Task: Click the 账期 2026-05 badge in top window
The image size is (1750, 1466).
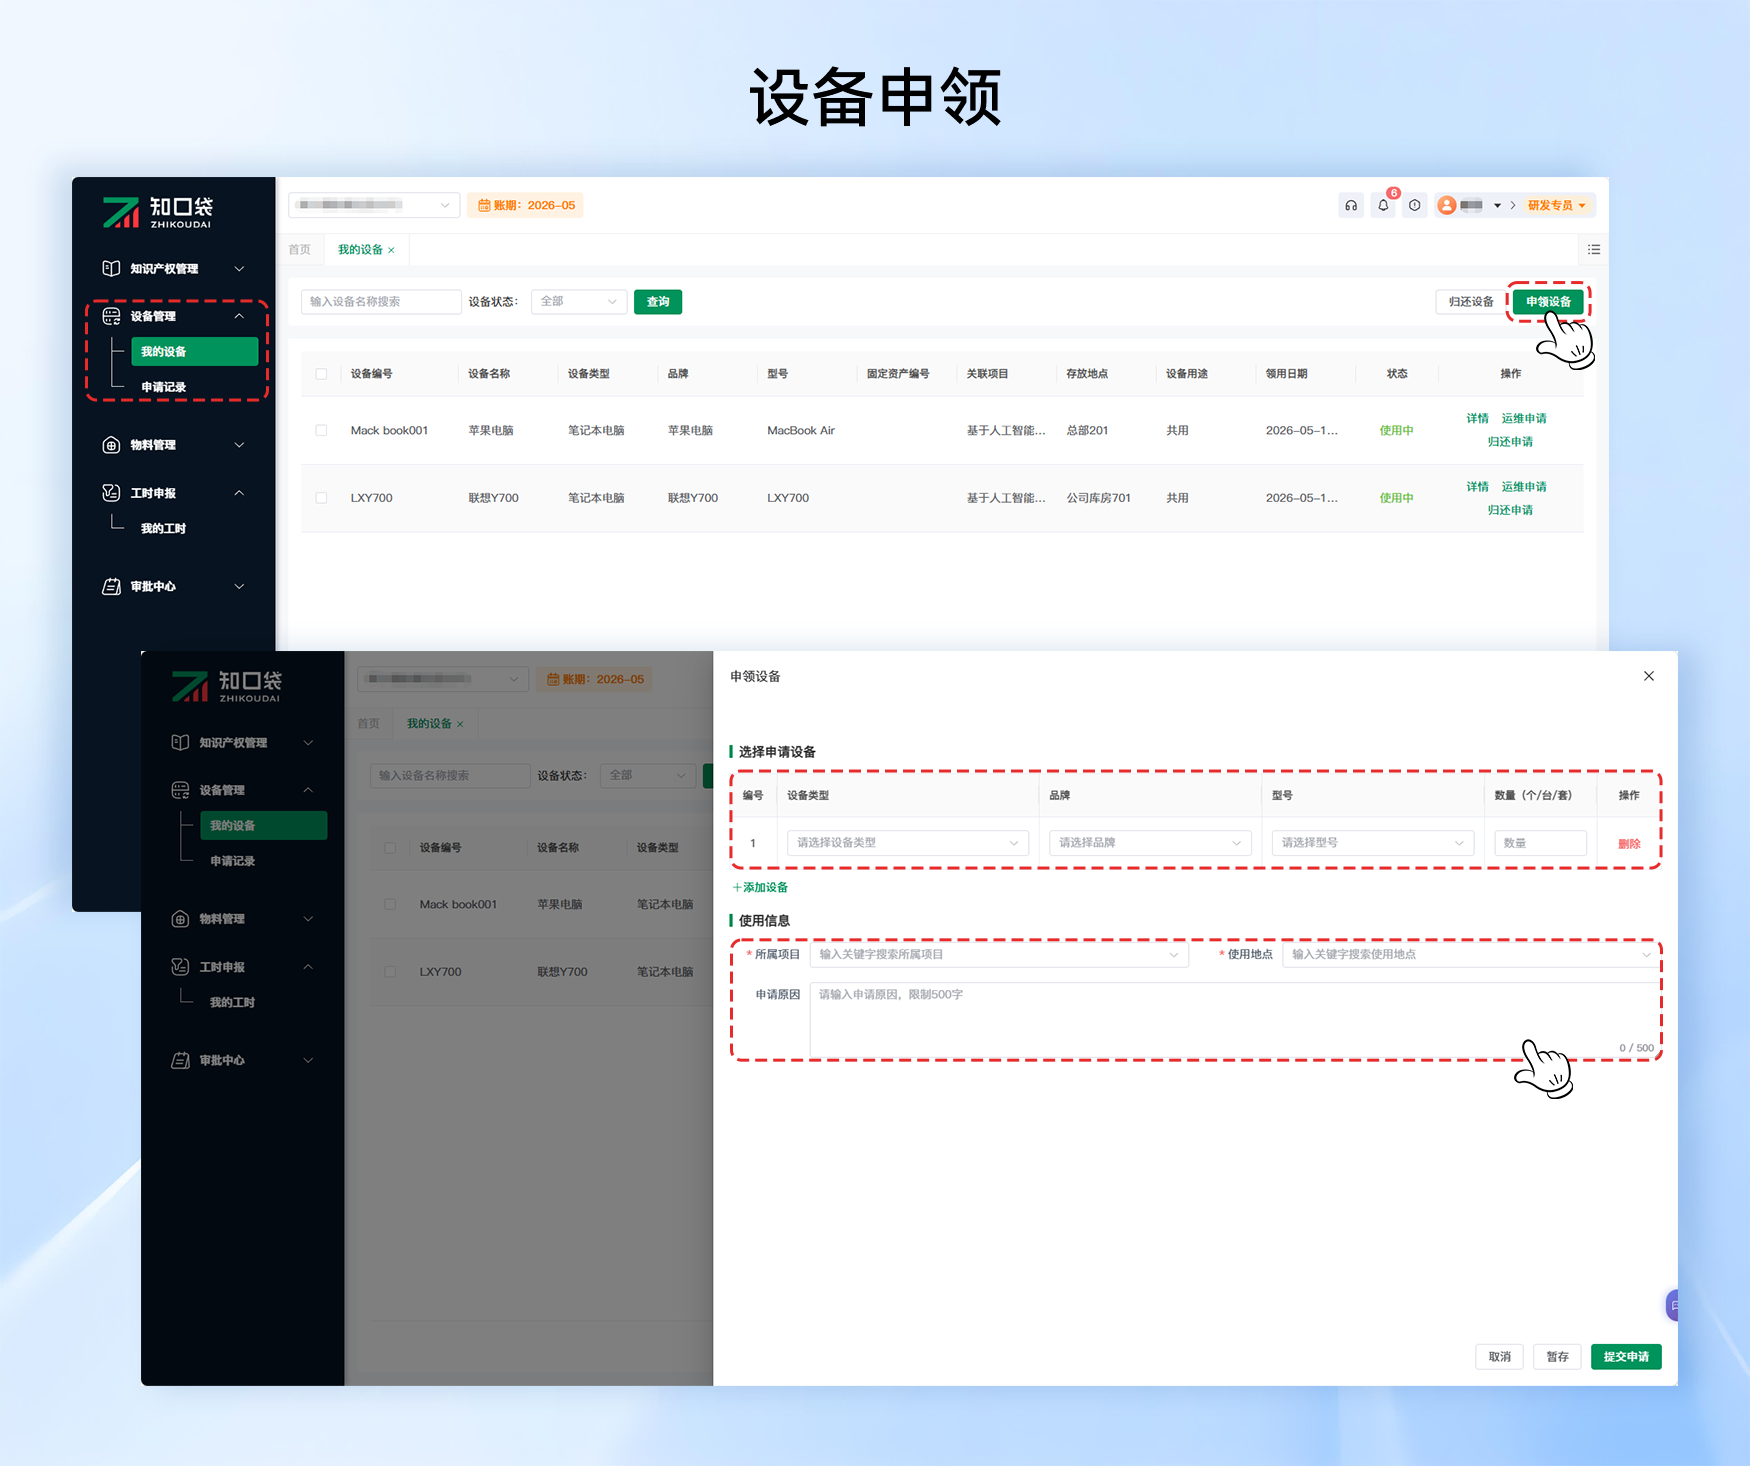Action: click(525, 205)
